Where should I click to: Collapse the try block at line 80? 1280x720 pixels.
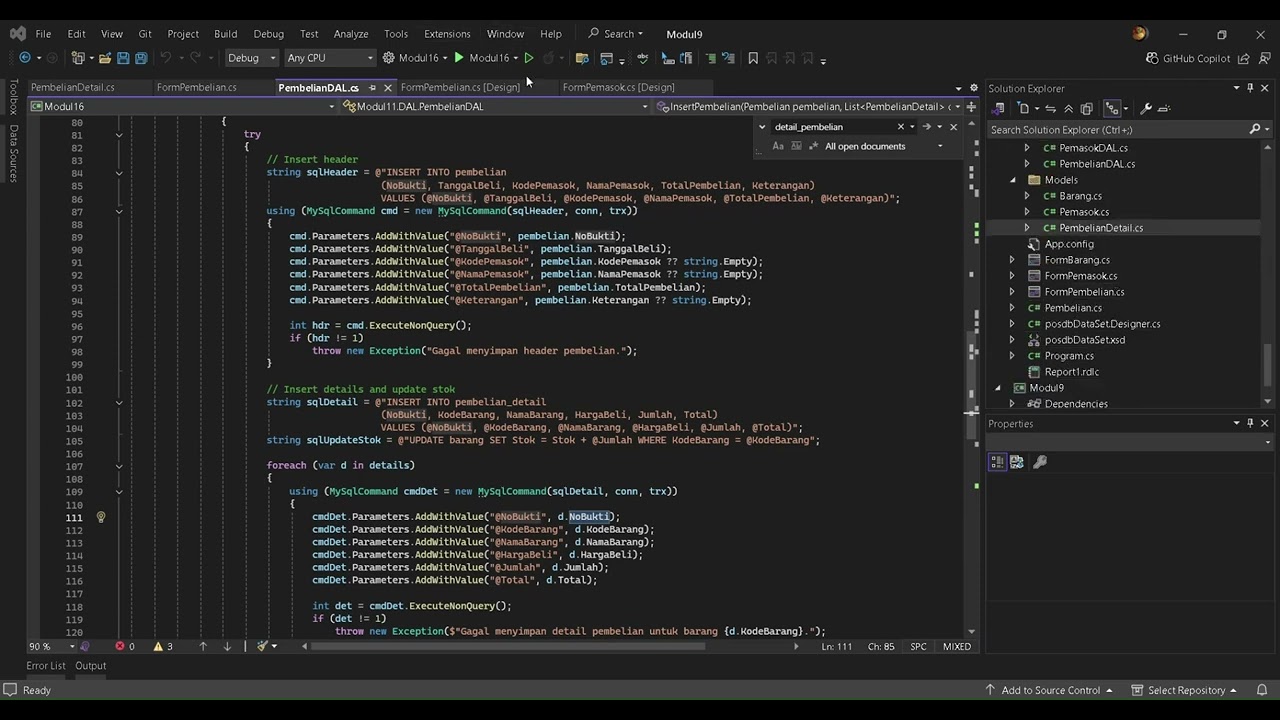(118, 134)
